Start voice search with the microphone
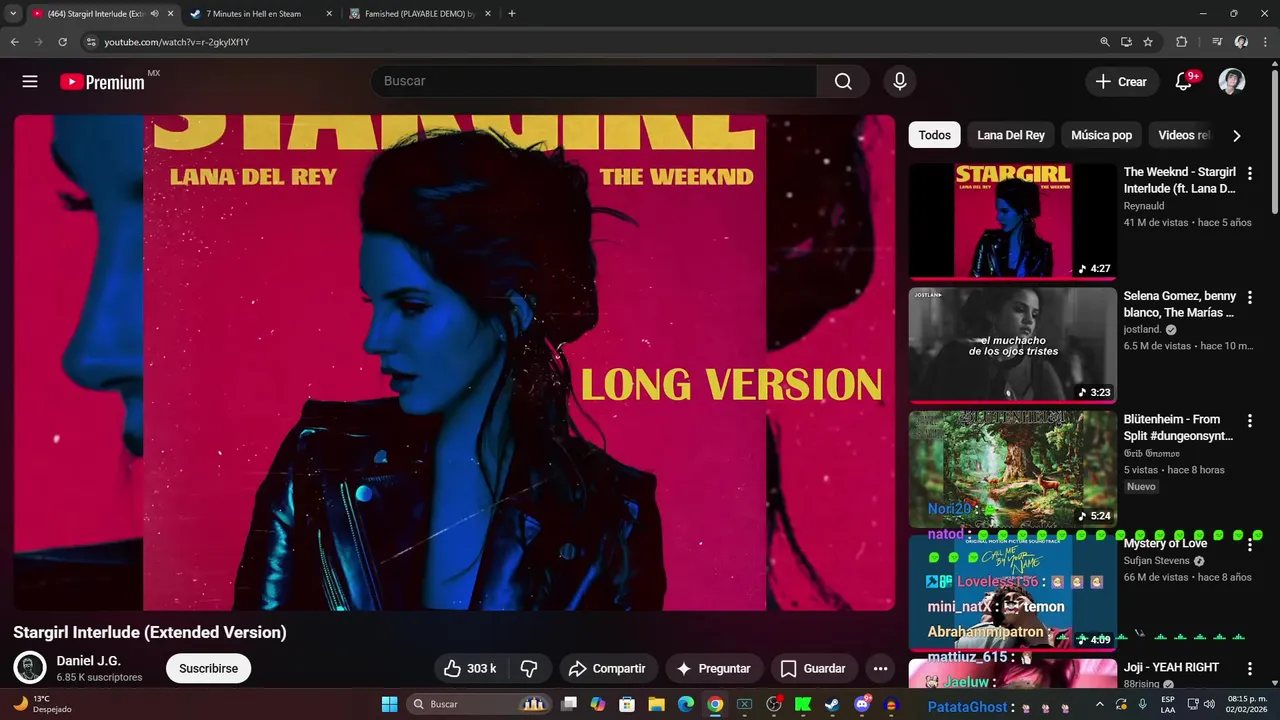Screen dimensions: 1280x720 [x=900, y=82]
